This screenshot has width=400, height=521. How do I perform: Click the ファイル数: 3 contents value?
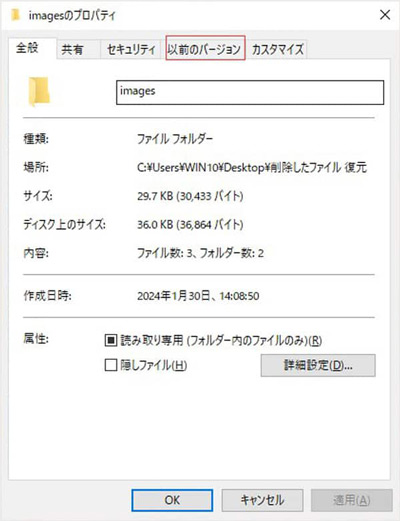pos(200,253)
